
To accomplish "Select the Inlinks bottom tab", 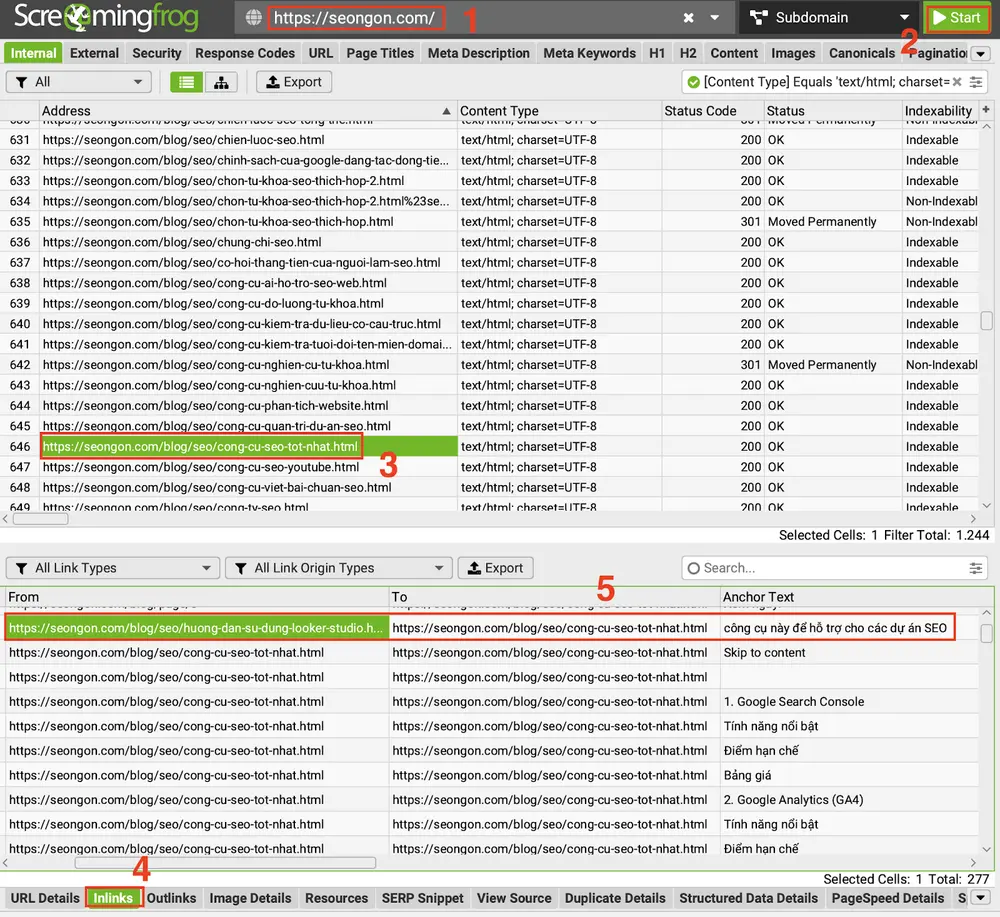I will pyautogui.click(x=113, y=898).
